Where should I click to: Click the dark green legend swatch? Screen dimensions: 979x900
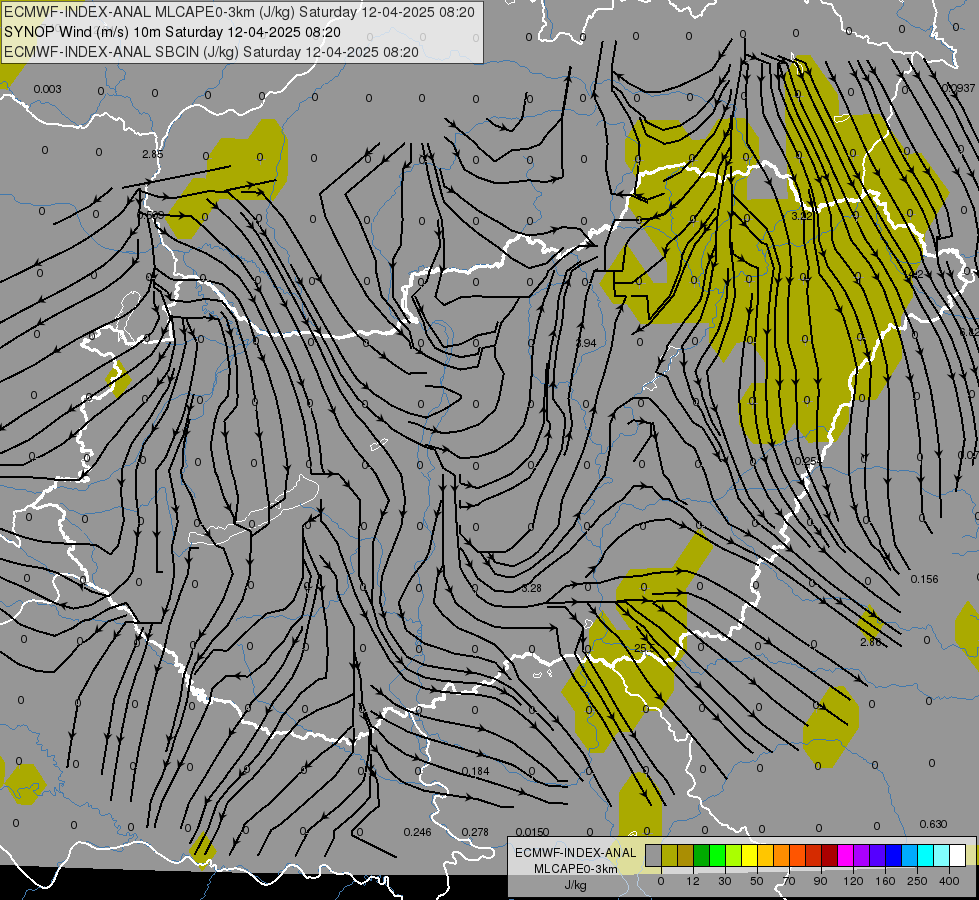point(702,855)
